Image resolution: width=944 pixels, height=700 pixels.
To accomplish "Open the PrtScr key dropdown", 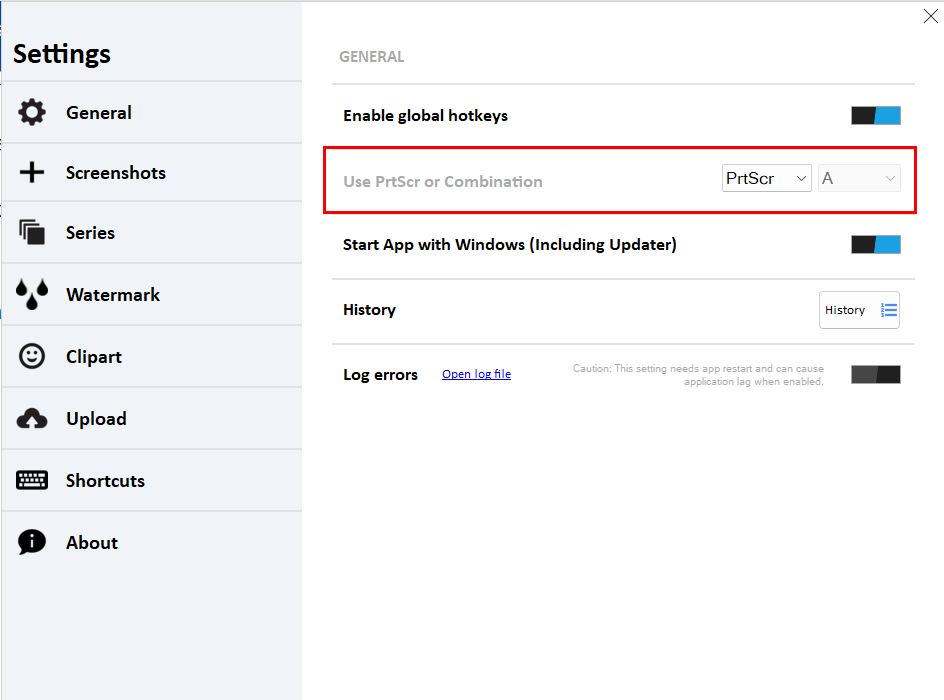I will [x=766, y=178].
